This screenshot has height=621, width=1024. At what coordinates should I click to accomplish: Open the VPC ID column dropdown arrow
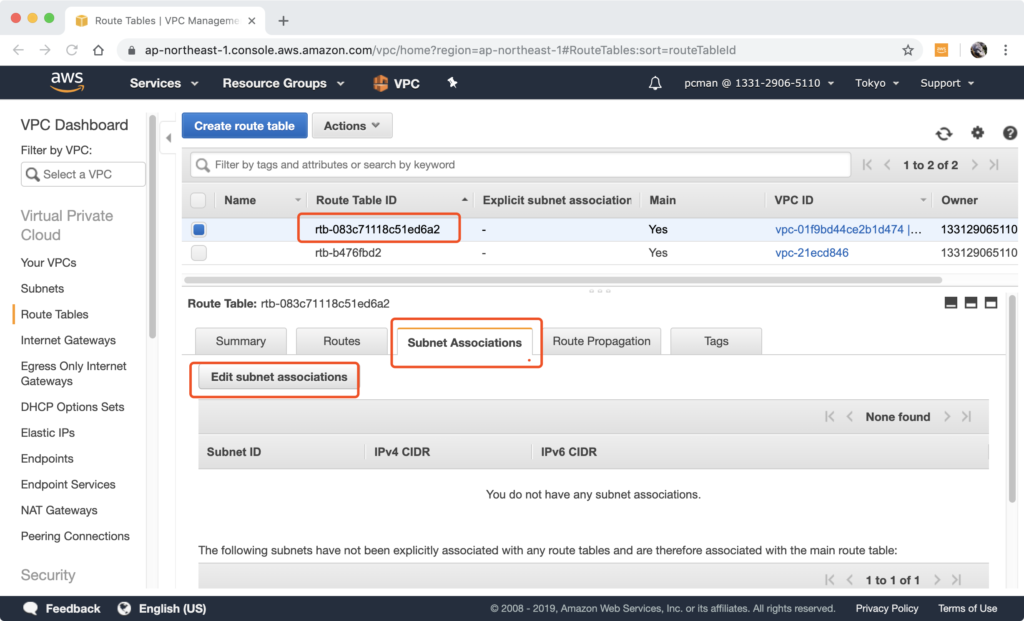923,200
